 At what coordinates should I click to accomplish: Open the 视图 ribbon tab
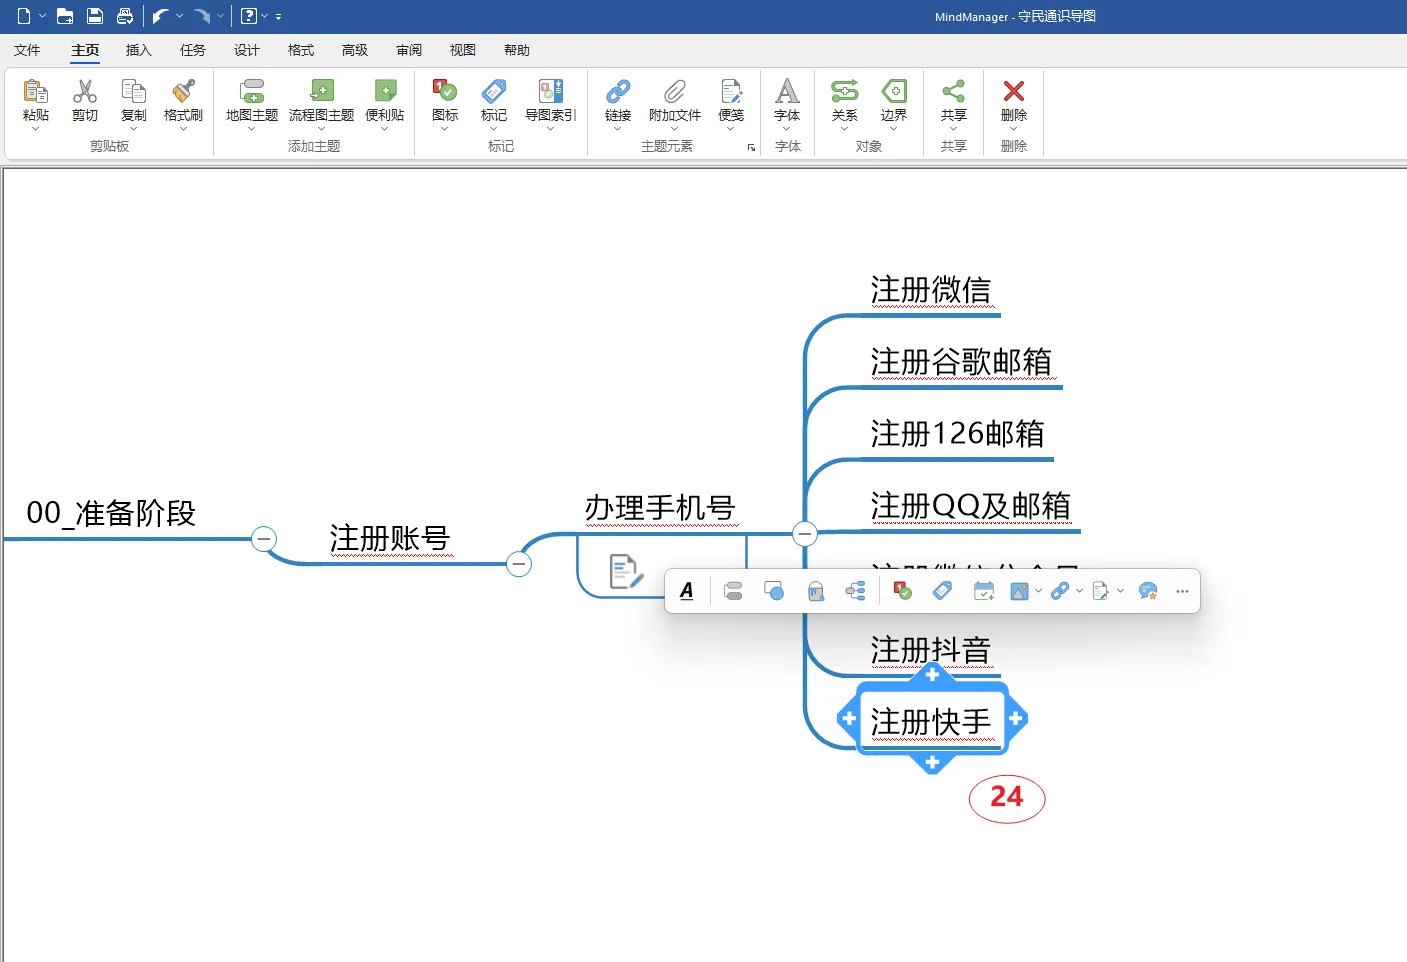tap(463, 50)
